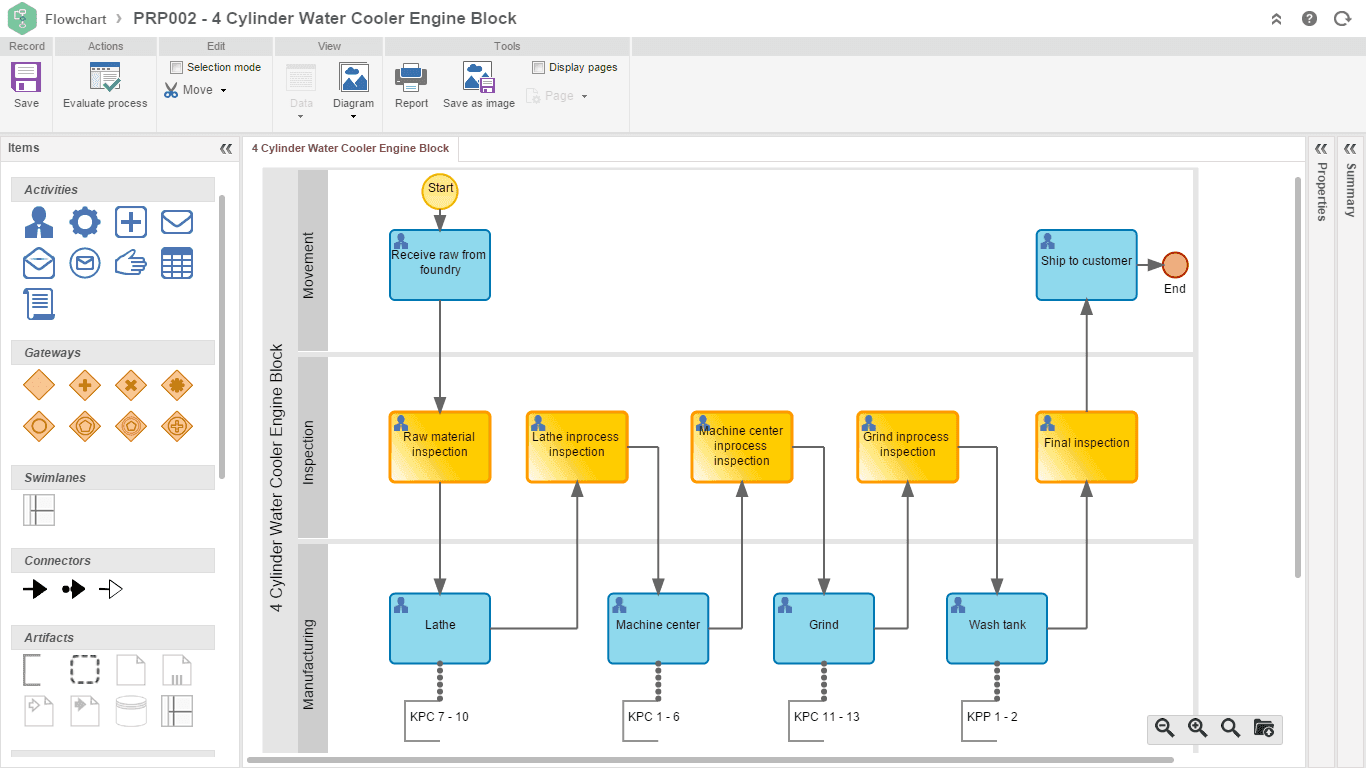Select the system task gear icon

tap(85, 222)
